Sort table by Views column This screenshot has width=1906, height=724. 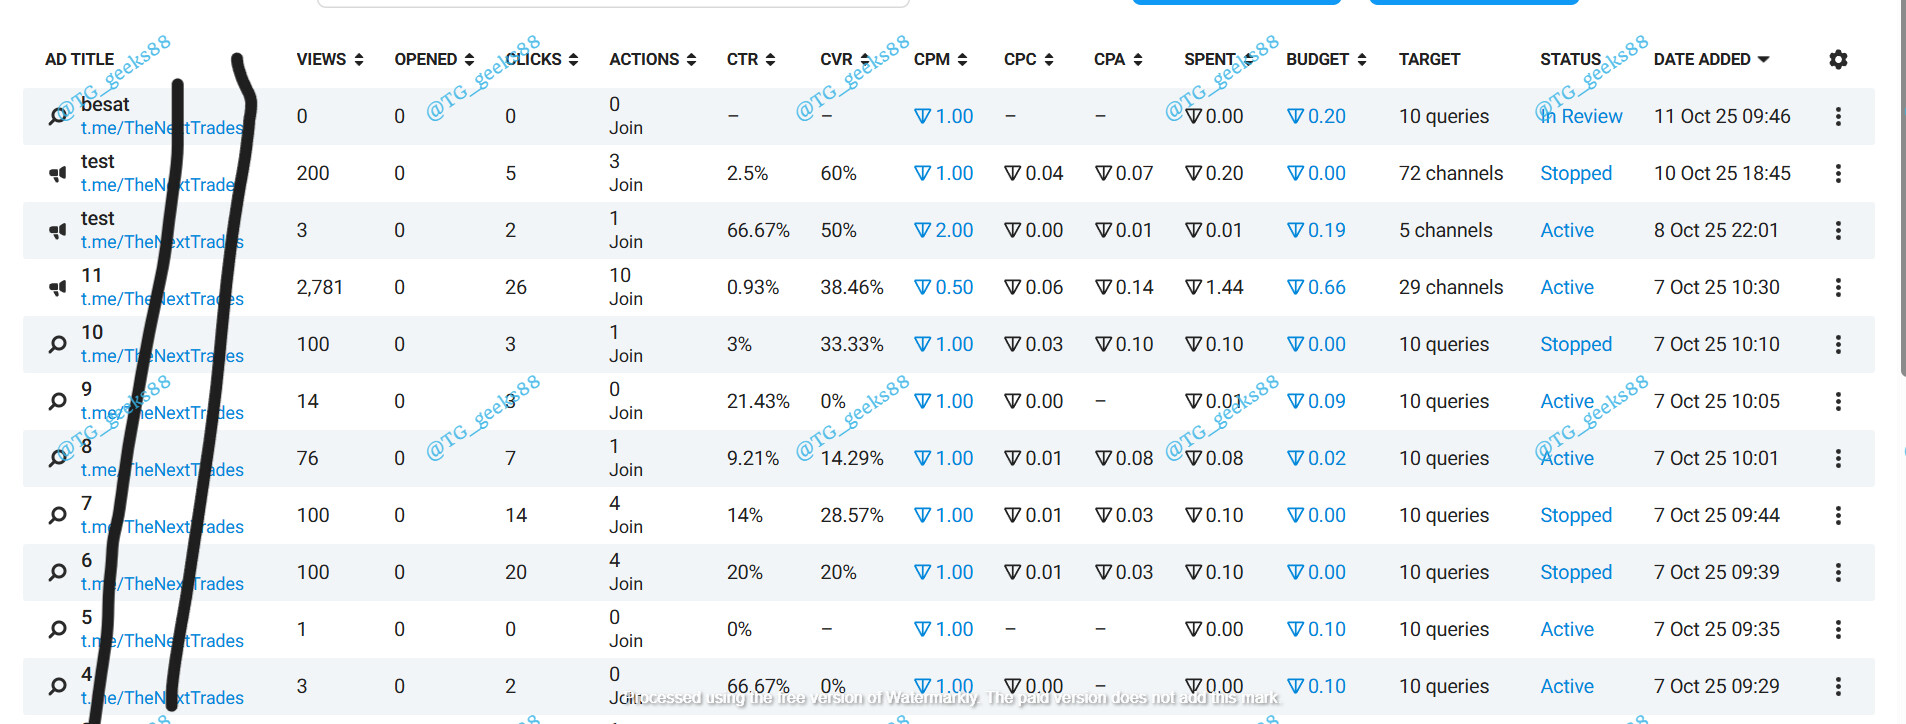[329, 60]
